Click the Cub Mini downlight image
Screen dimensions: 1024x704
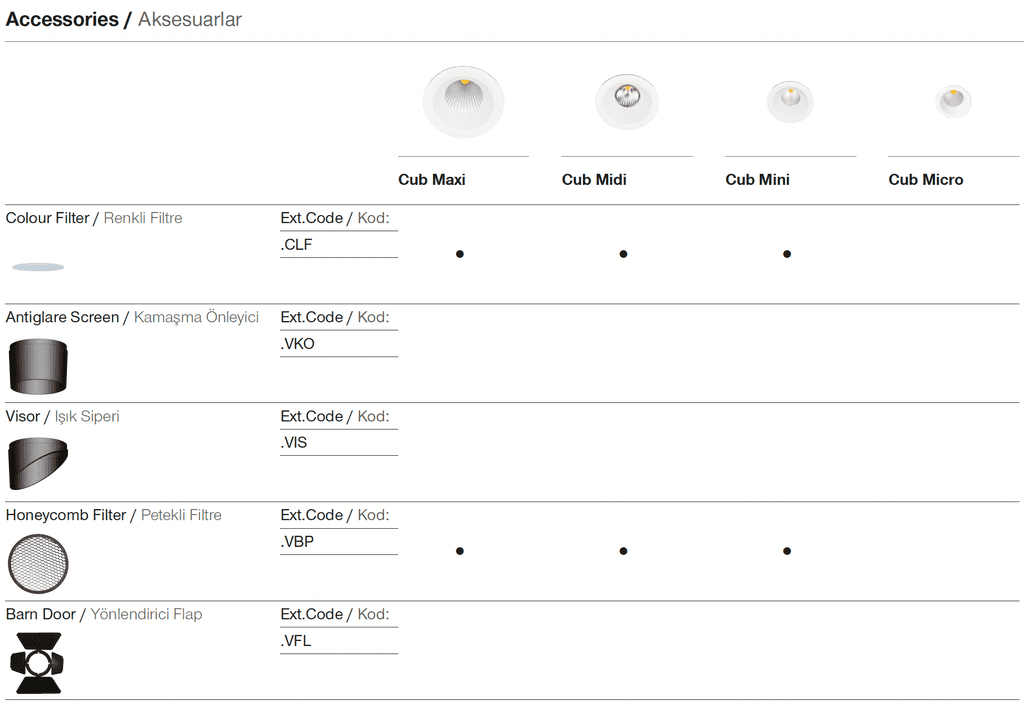tap(790, 101)
